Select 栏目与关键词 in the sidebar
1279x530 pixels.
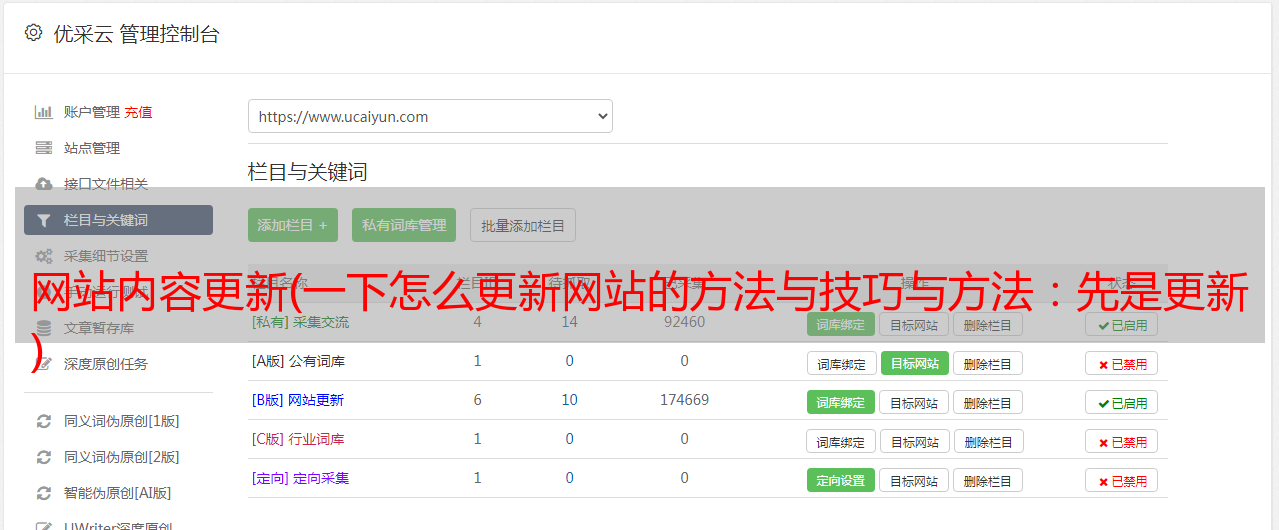(118, 220)
